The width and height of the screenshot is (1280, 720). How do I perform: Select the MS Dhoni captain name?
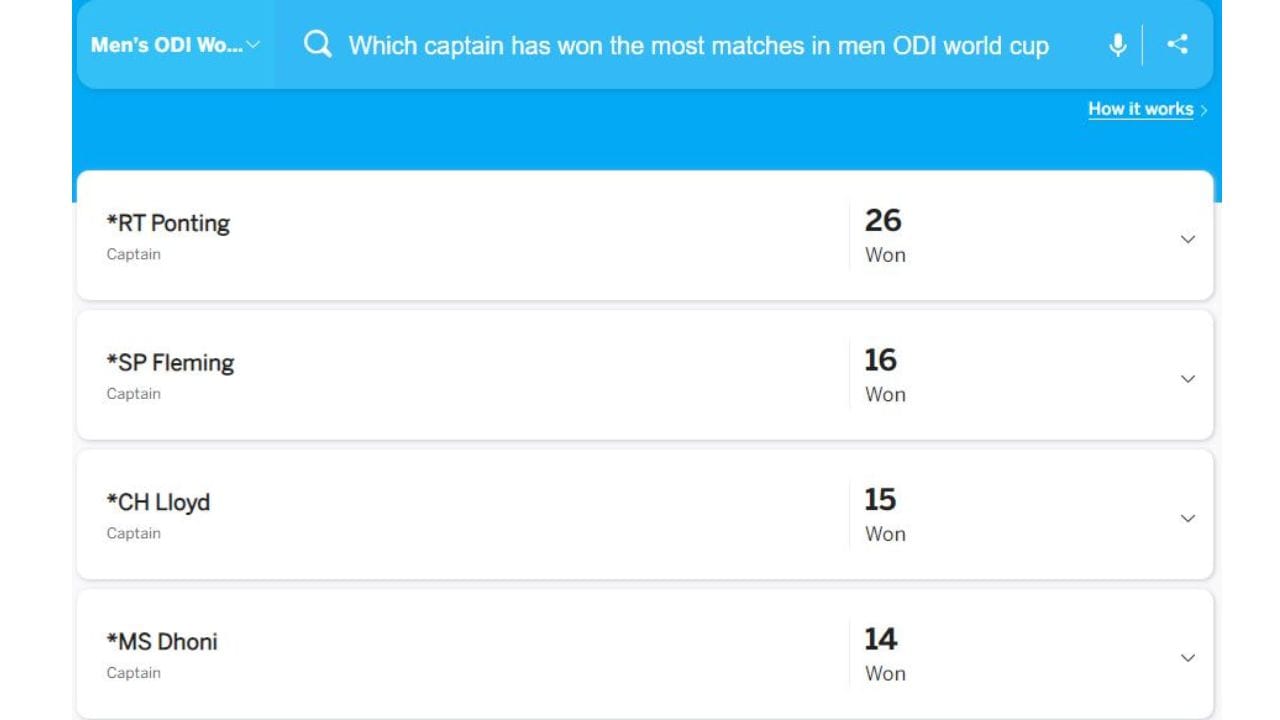coord(162,641)
